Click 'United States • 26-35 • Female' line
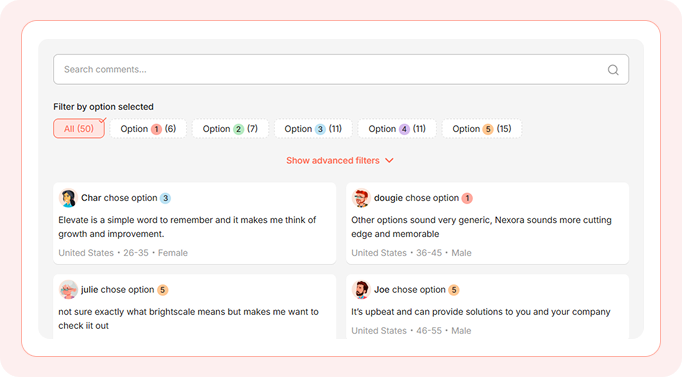The height and width of the screenshot is (377, 682). [x=123, y=253]
